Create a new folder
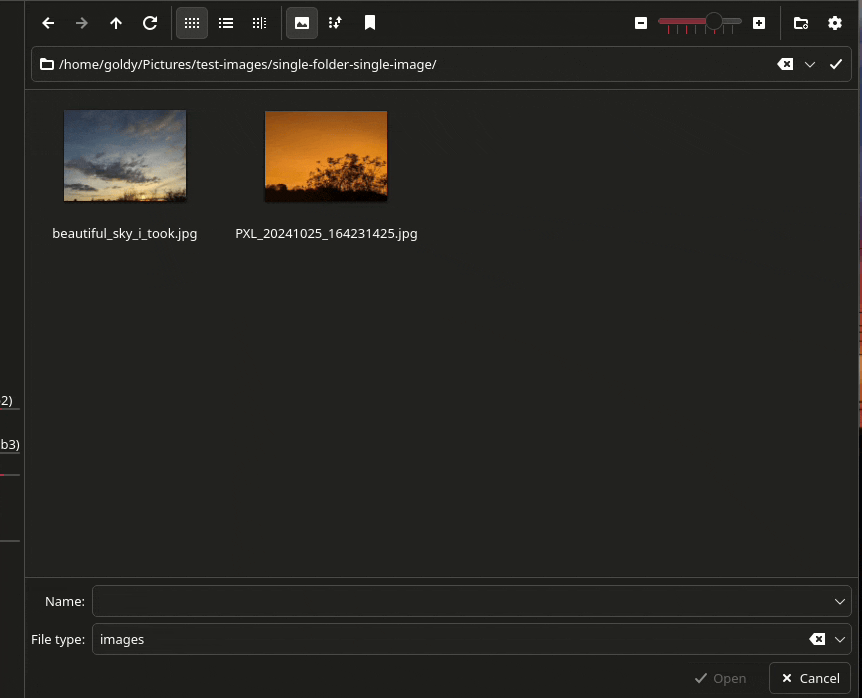The width and height of the screenshot is (862, 698). [801, 23]
